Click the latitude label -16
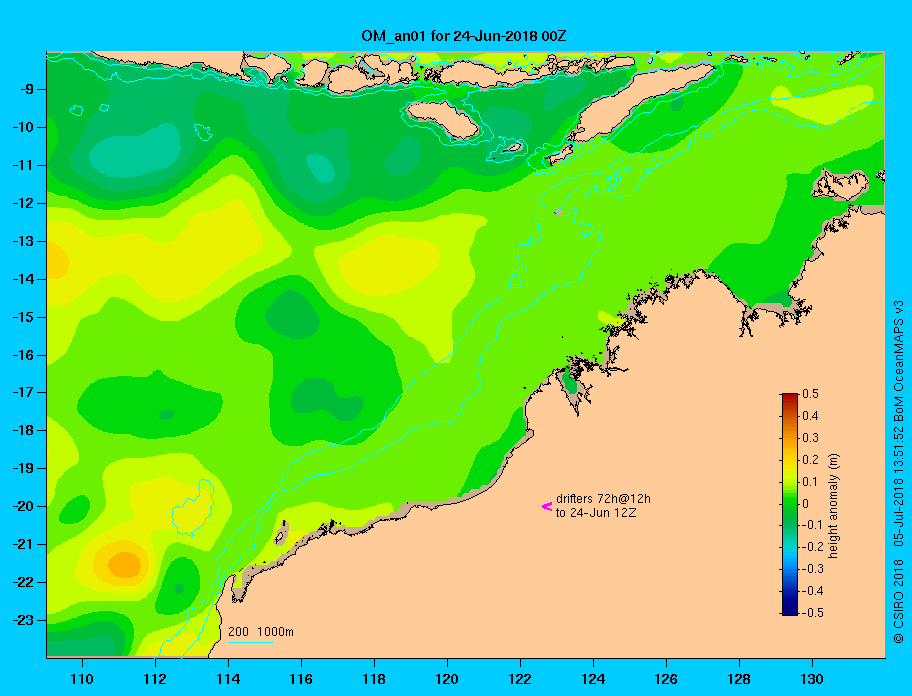Screen dimensions: 912x696 tap(24, 355)
